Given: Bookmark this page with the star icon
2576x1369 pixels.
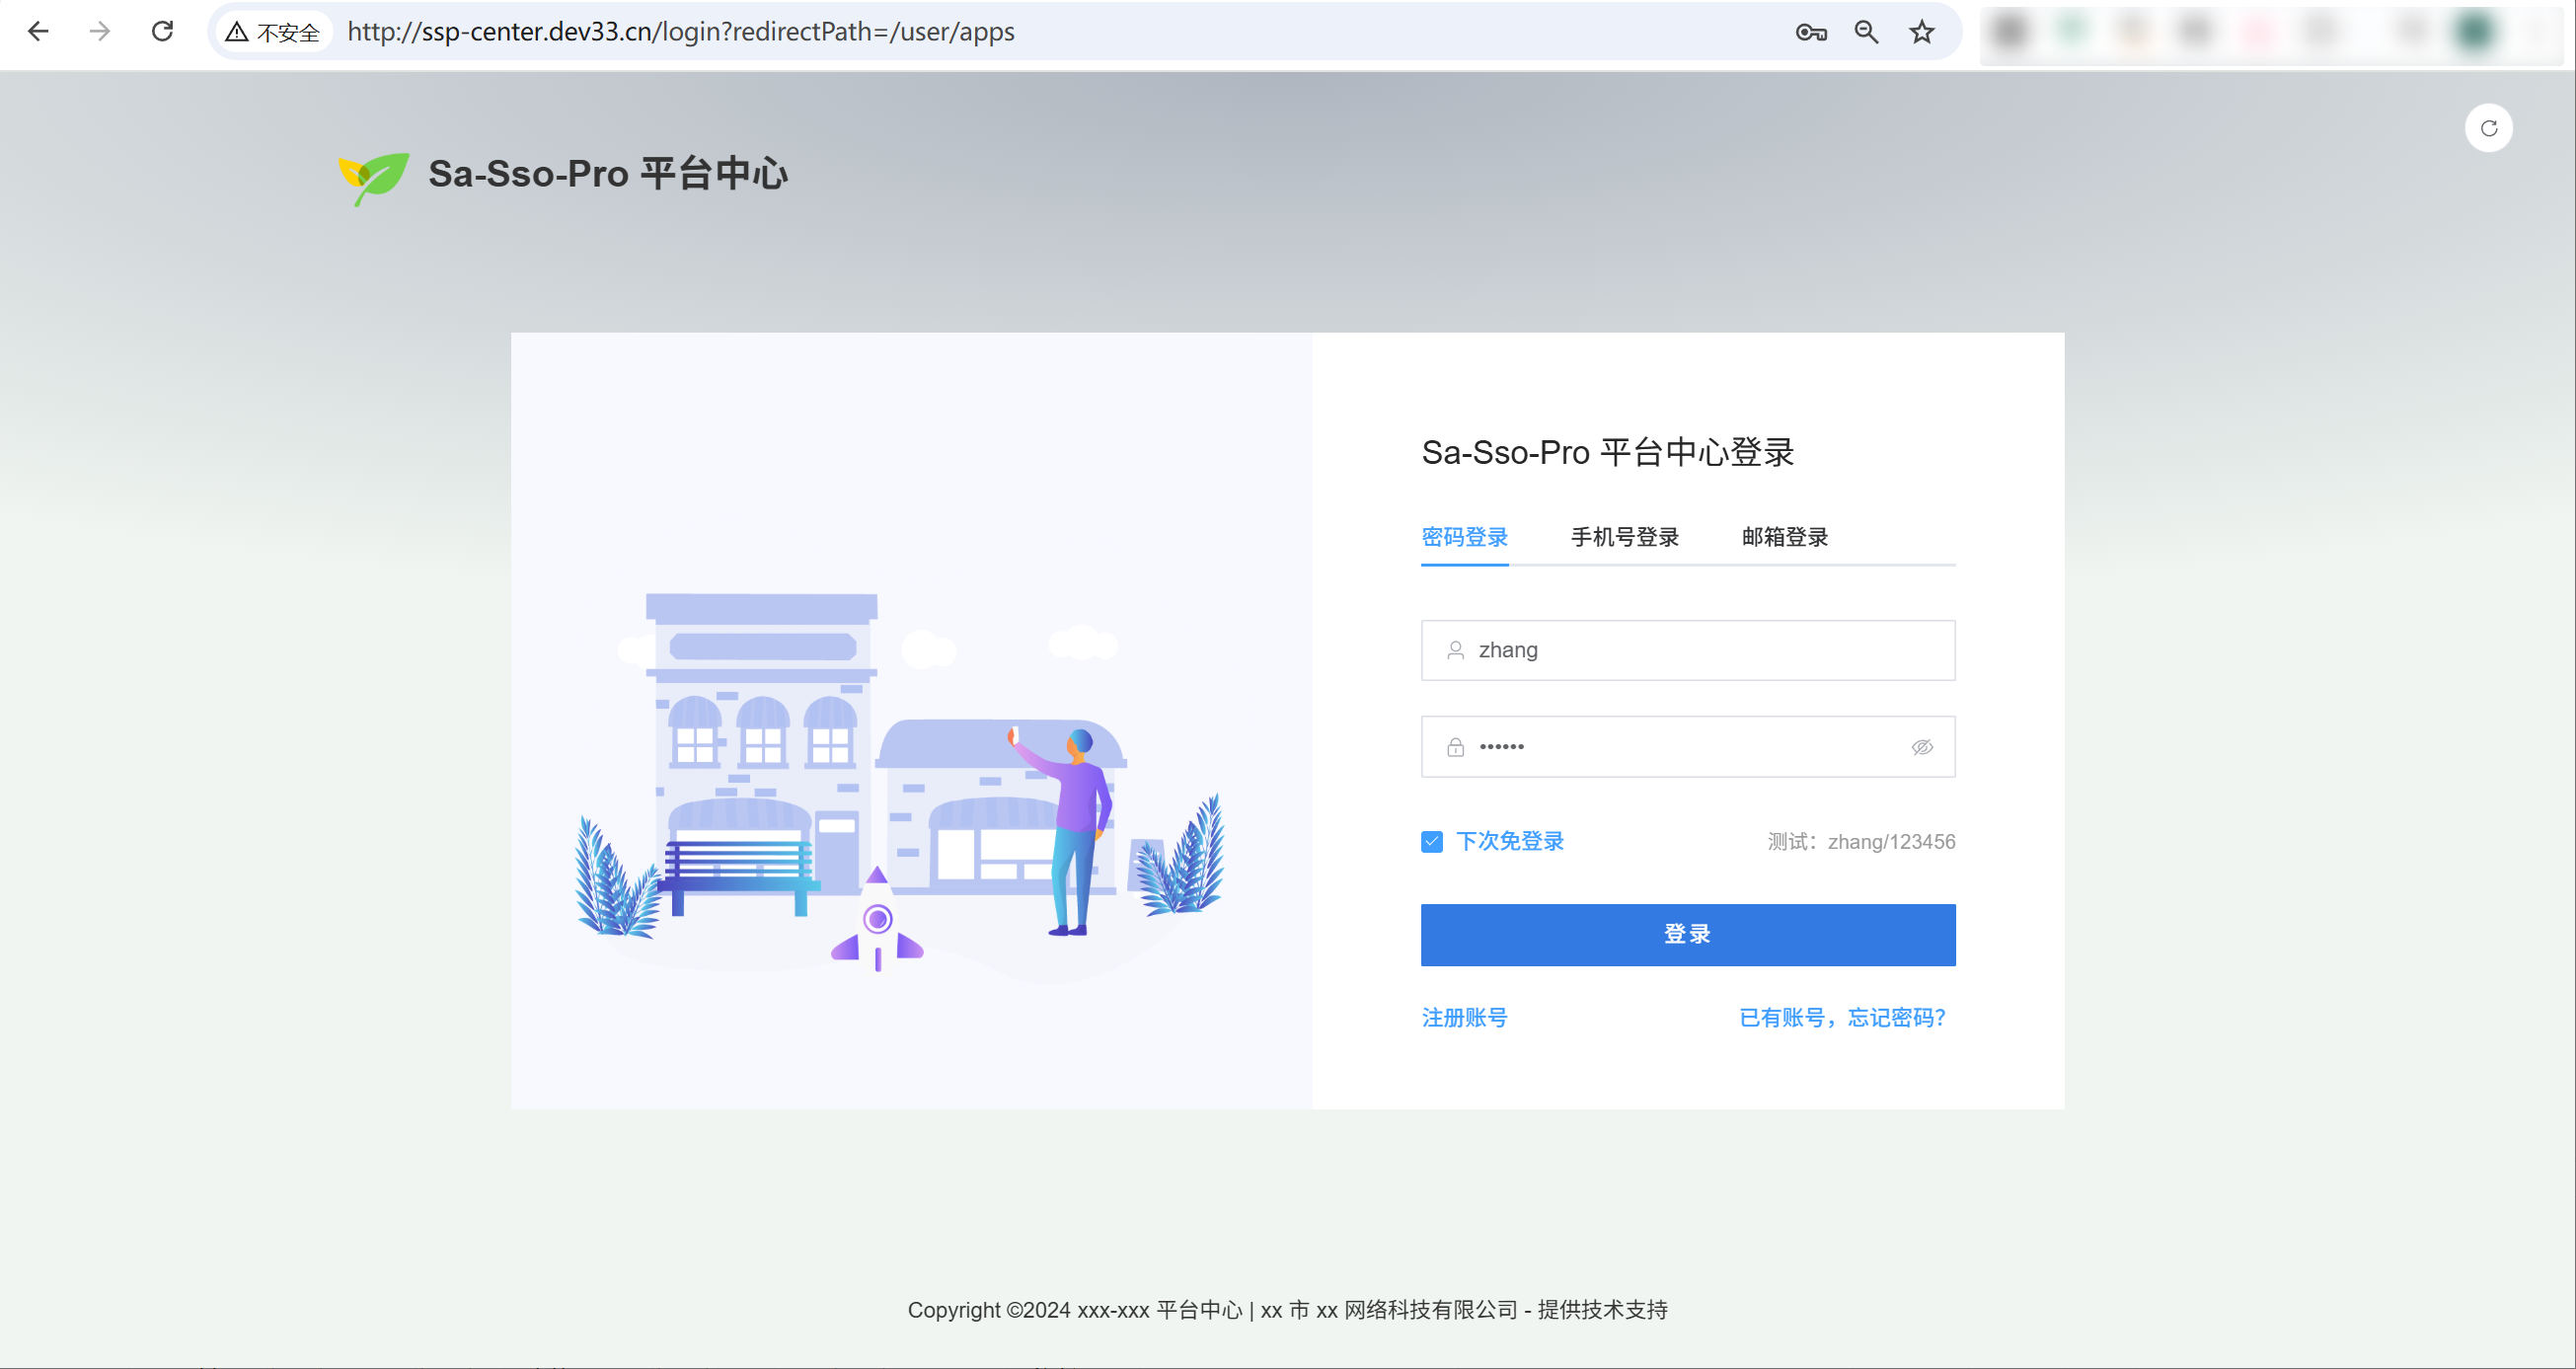Looking at the screenshot, I should 1921,32.
